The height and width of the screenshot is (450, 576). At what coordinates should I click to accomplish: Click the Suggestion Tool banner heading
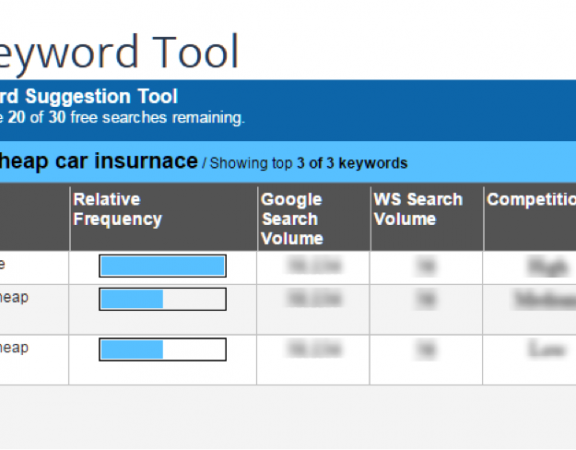point(89,97)
